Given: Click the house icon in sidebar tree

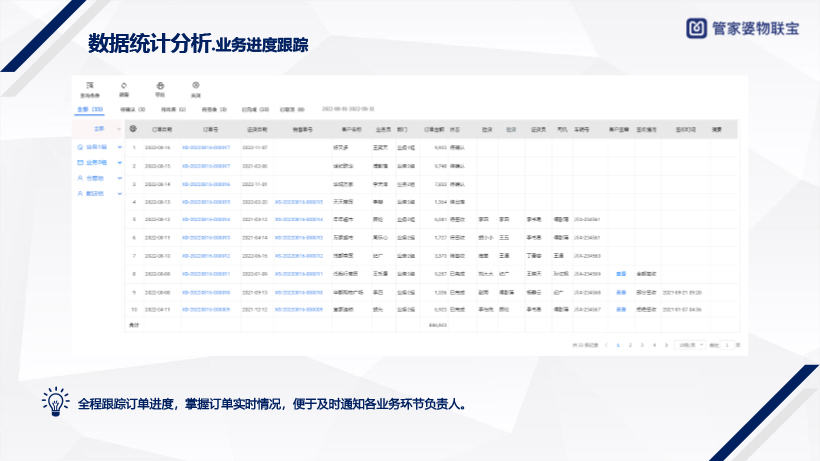Looking at the screenshot, I should 80,147.
